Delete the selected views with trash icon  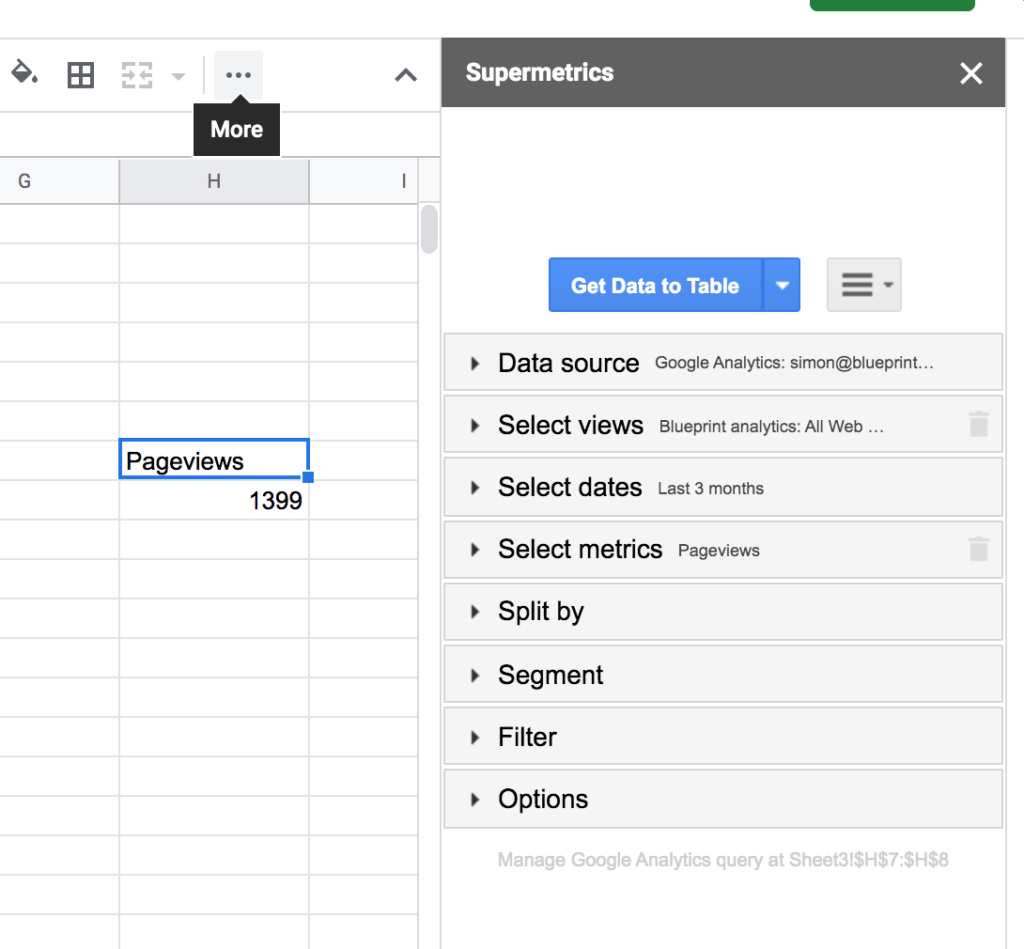point(979,425)
